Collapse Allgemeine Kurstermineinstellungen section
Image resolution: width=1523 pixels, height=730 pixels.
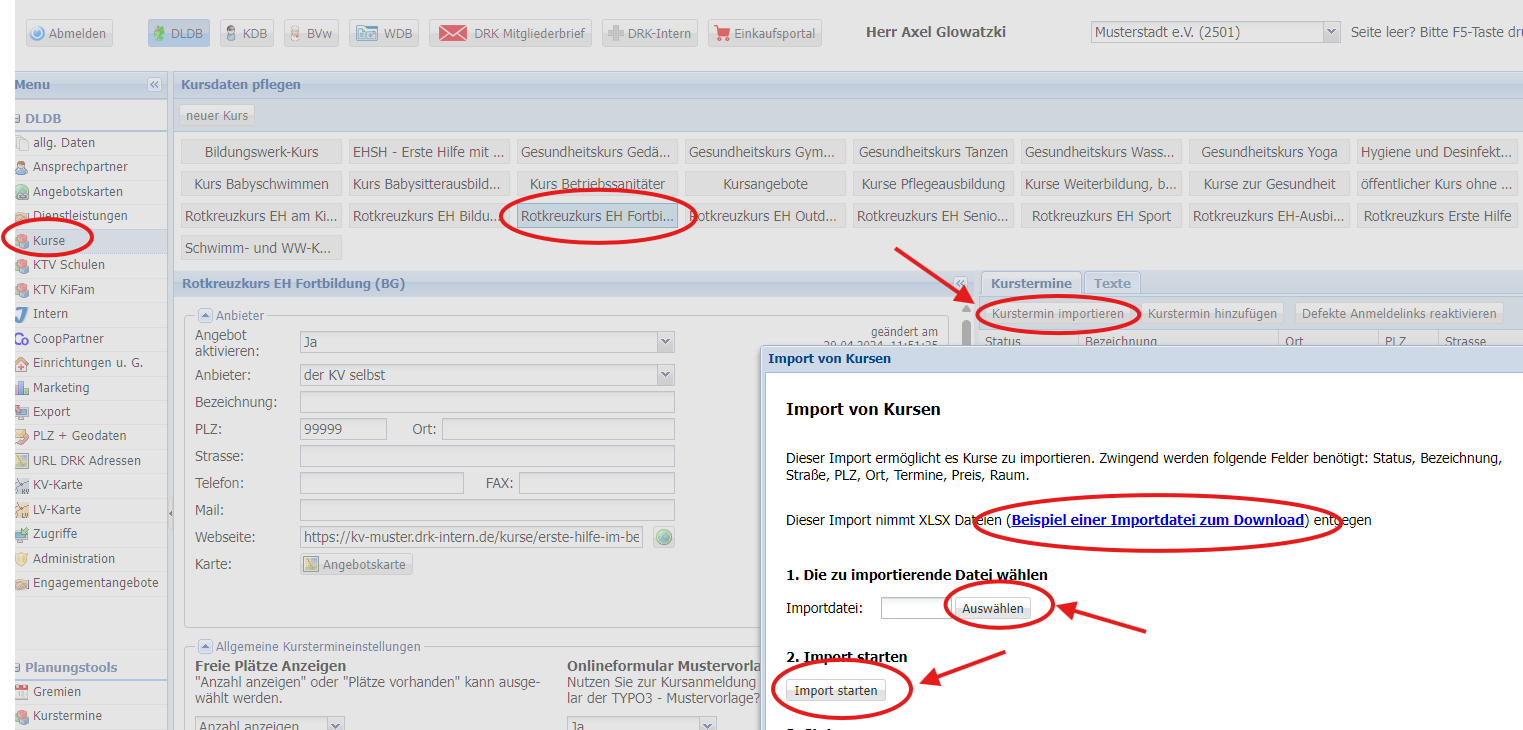[205, 647]
